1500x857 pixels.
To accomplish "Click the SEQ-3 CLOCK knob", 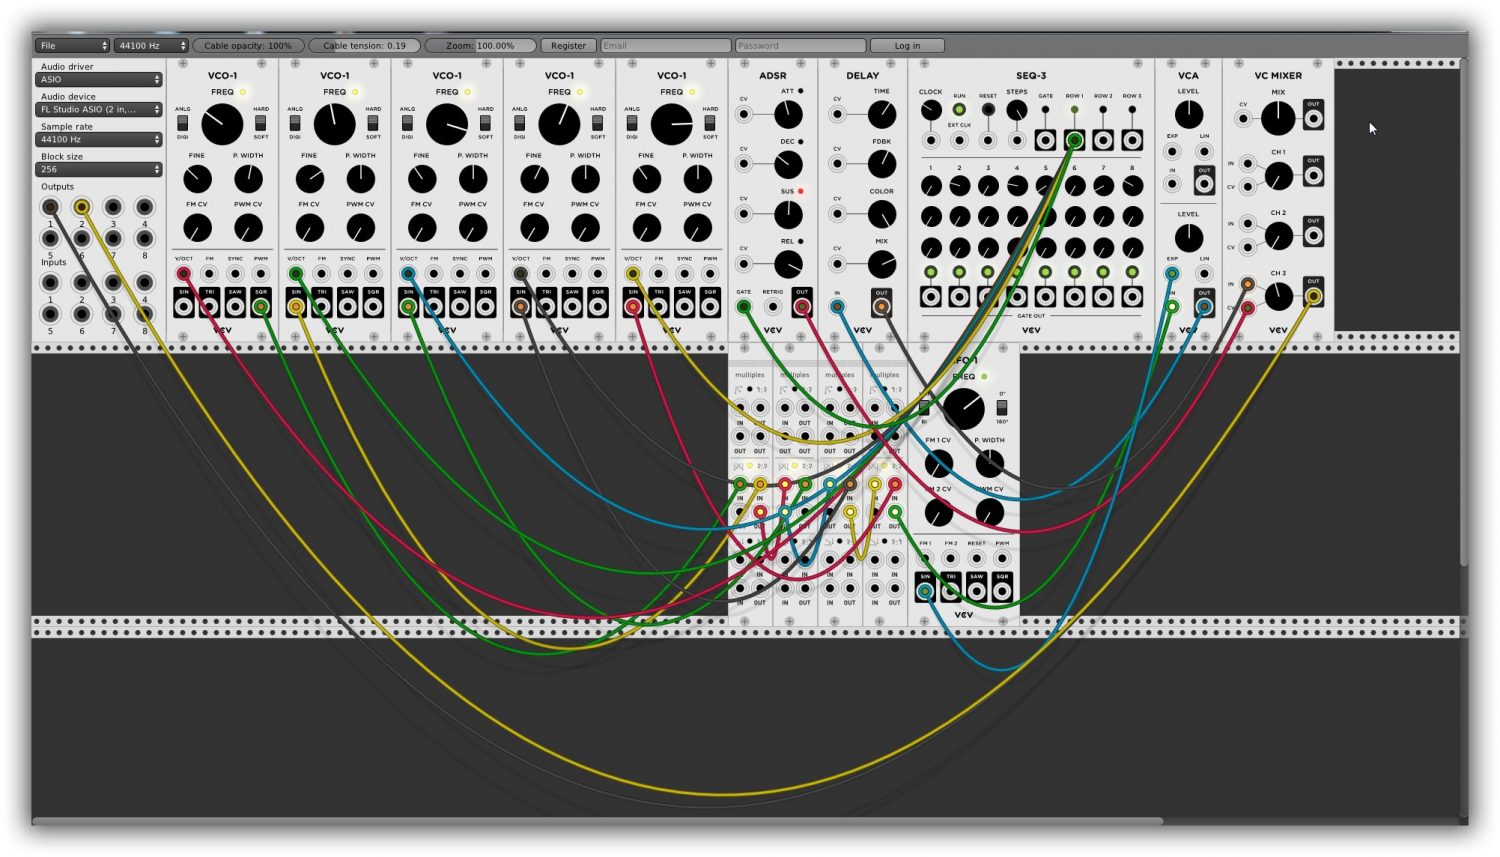I will click(931, 110).
